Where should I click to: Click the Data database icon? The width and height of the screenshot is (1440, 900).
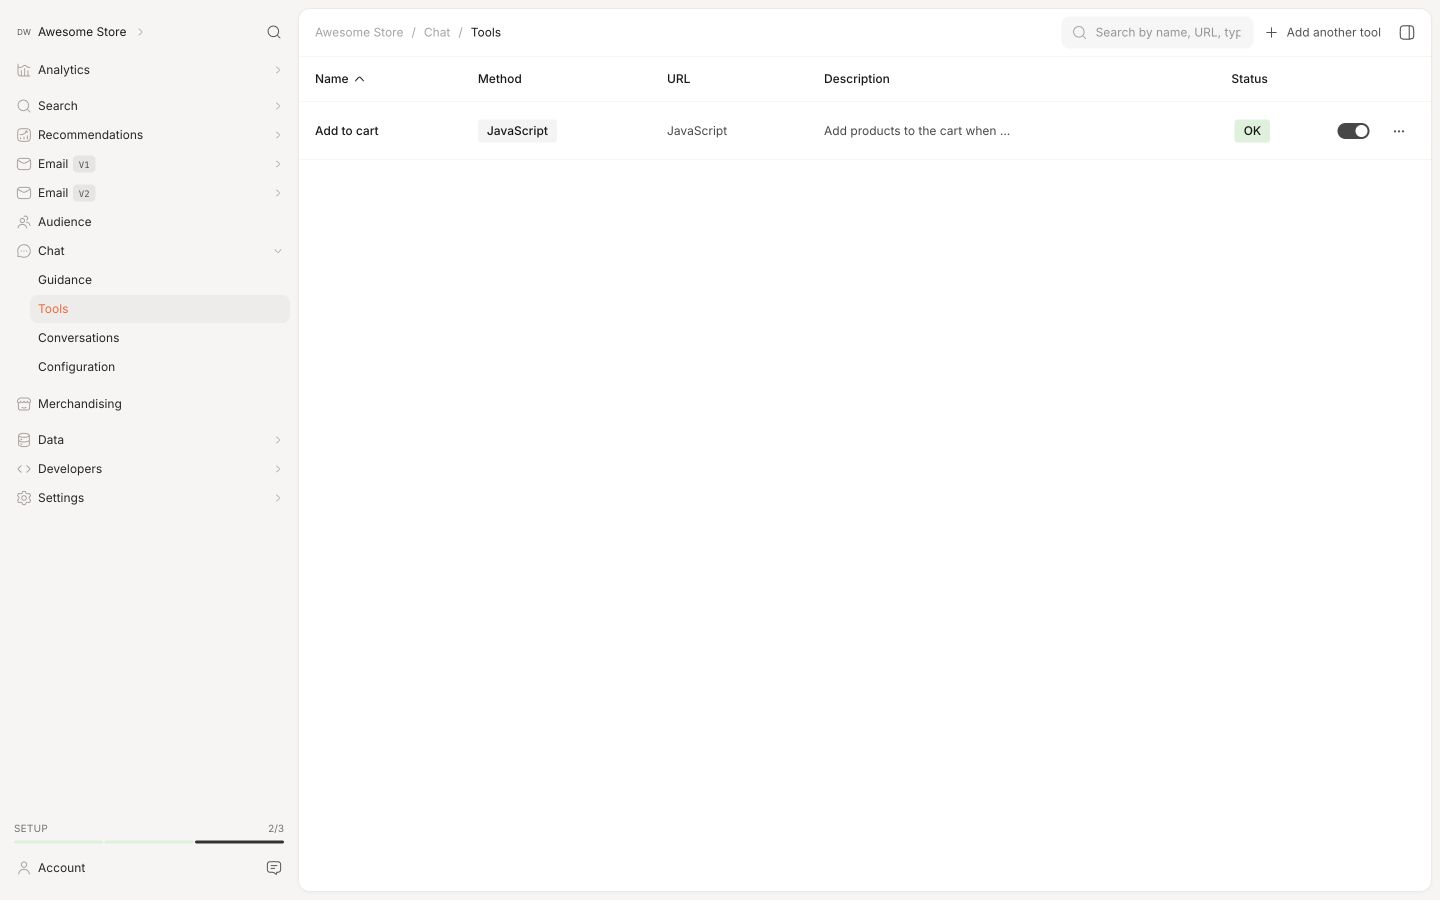coord(24,440)
